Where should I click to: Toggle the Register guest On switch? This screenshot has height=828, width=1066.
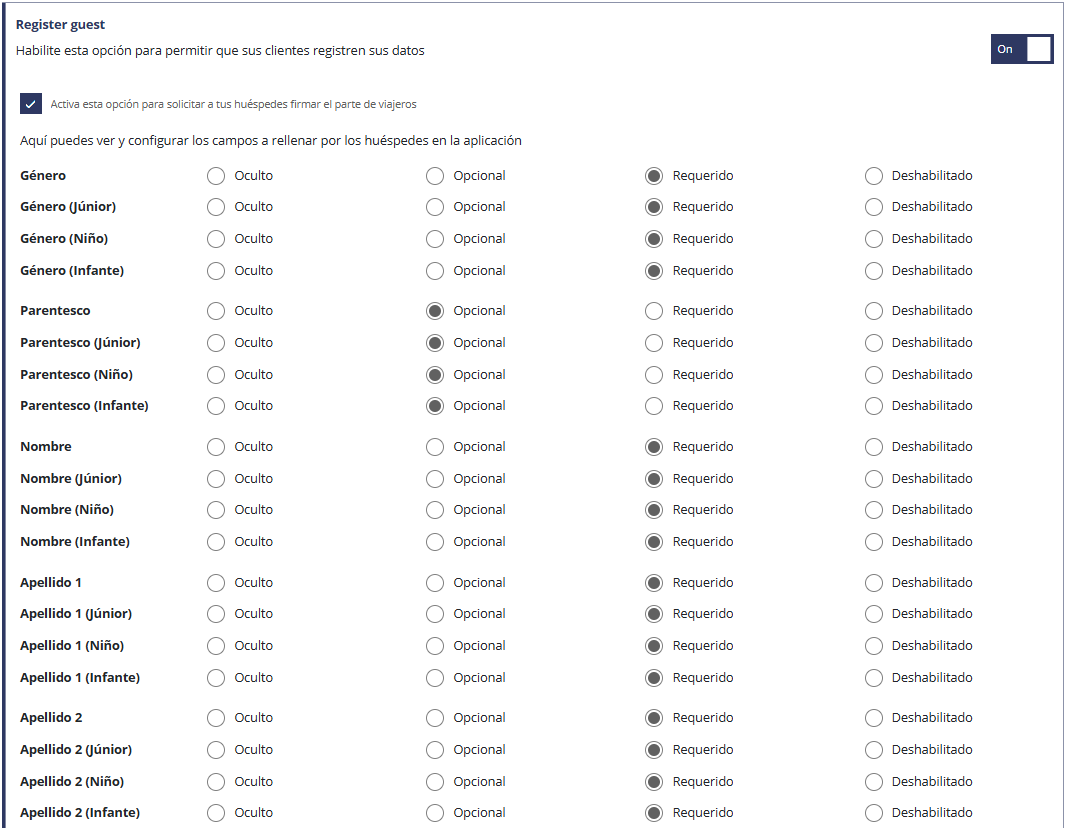(x=1021, y=49)
